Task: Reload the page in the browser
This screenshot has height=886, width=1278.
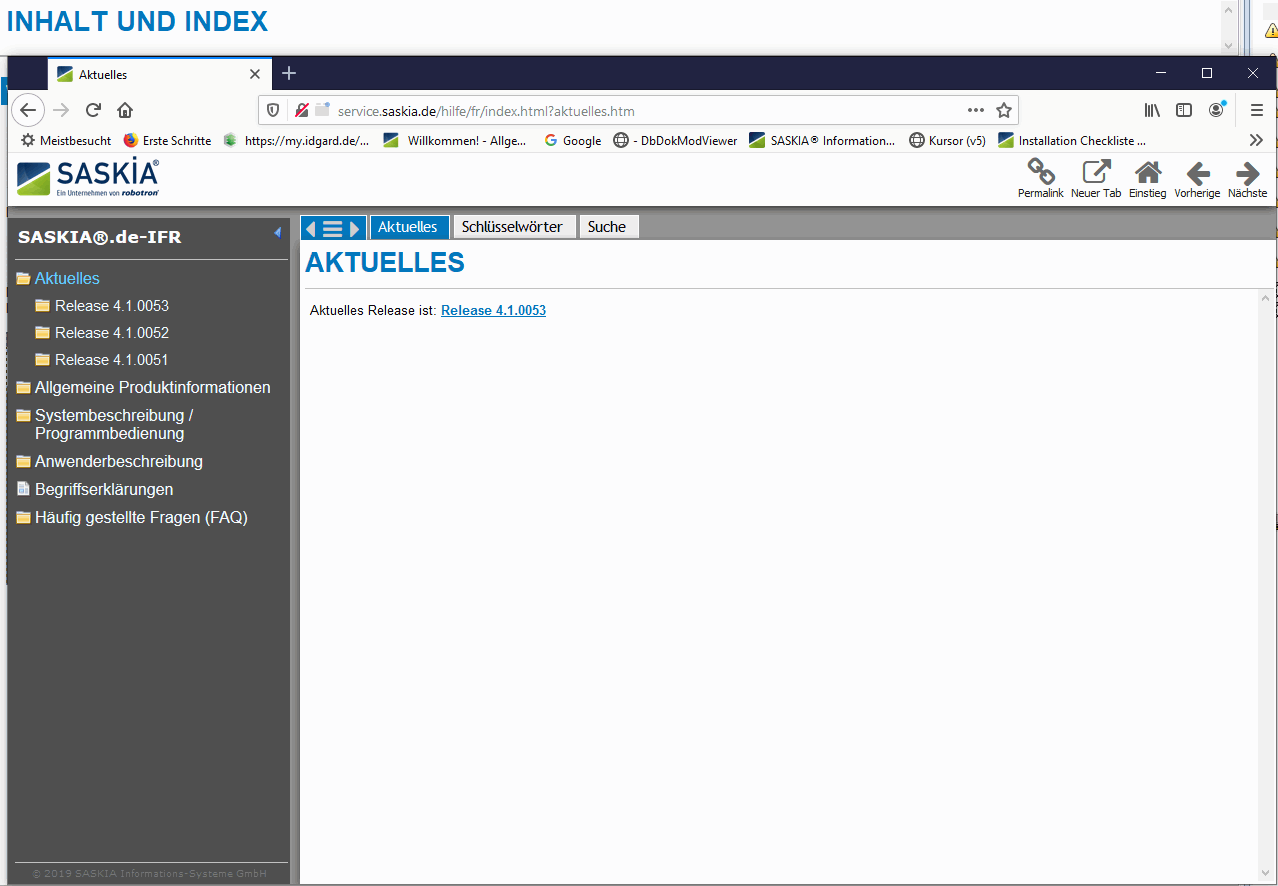Action: pyautogui.click(x=93, y=110)
